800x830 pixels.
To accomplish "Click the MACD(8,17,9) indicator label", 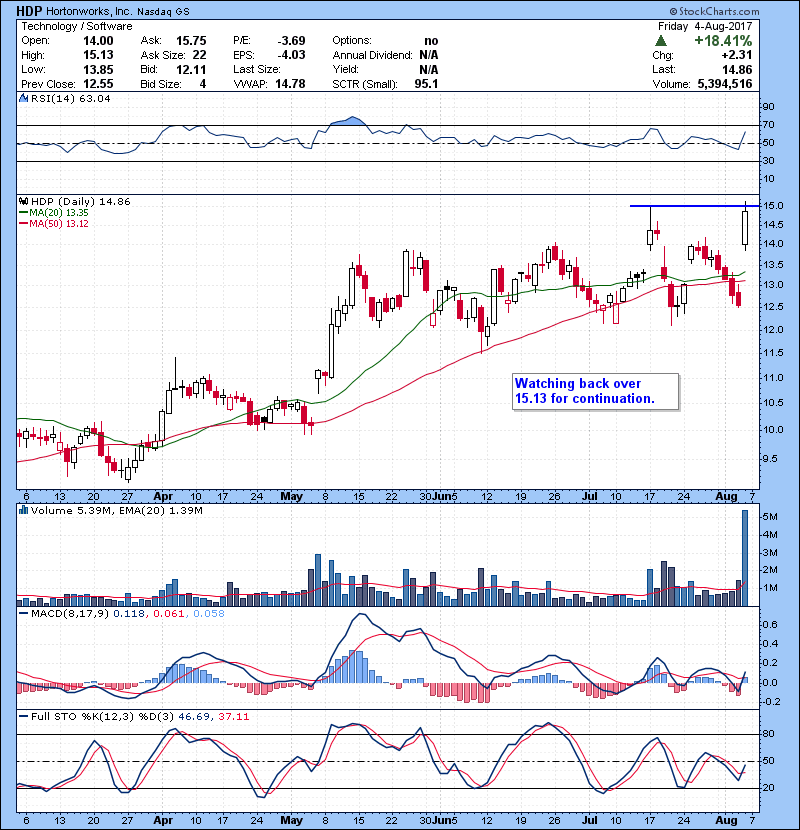I will [69, 614].
